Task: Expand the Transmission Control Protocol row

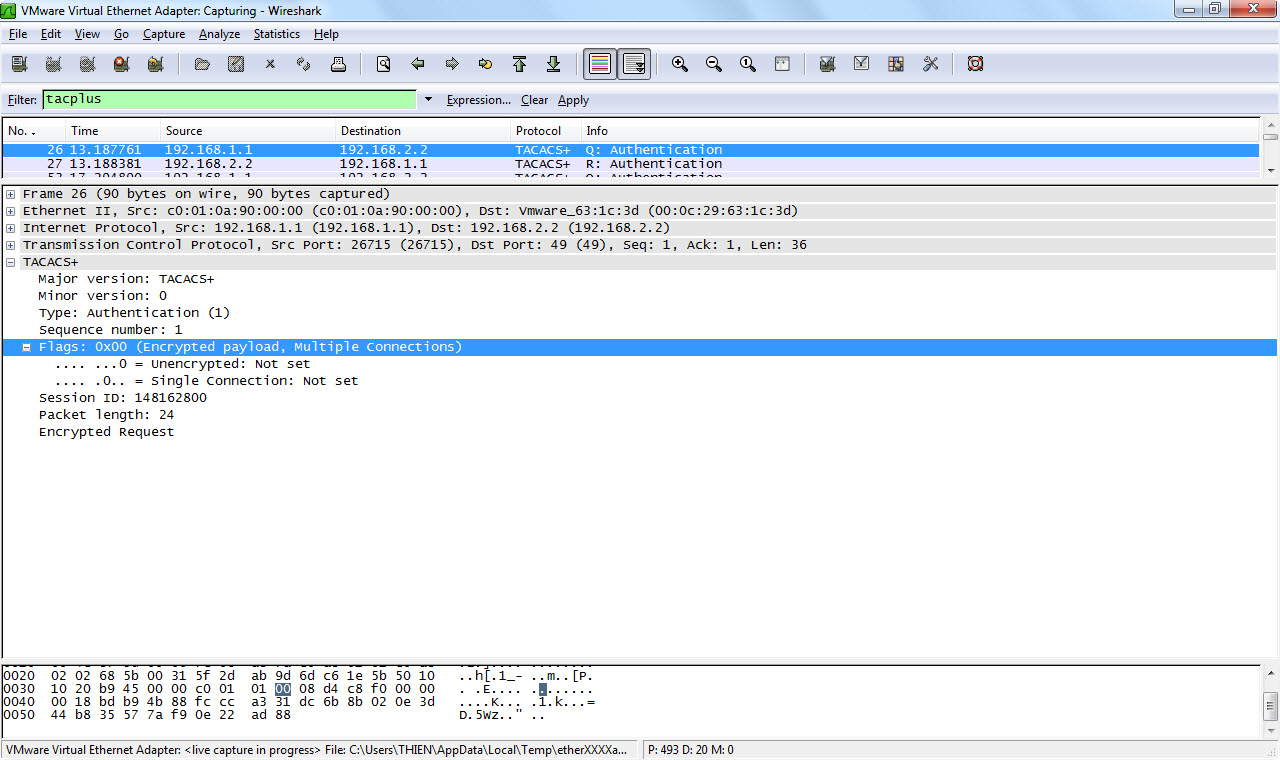Action: click(x=11, y=245)
